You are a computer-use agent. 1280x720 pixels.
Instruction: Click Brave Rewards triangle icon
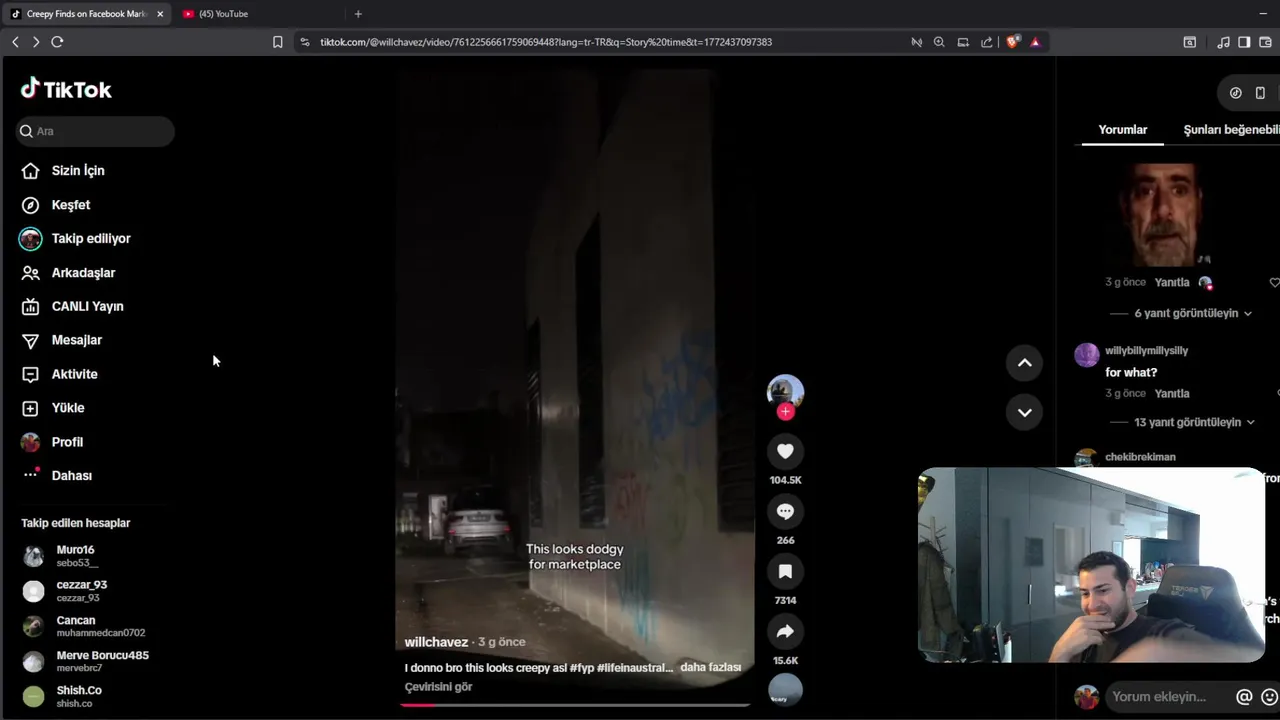1035,42
